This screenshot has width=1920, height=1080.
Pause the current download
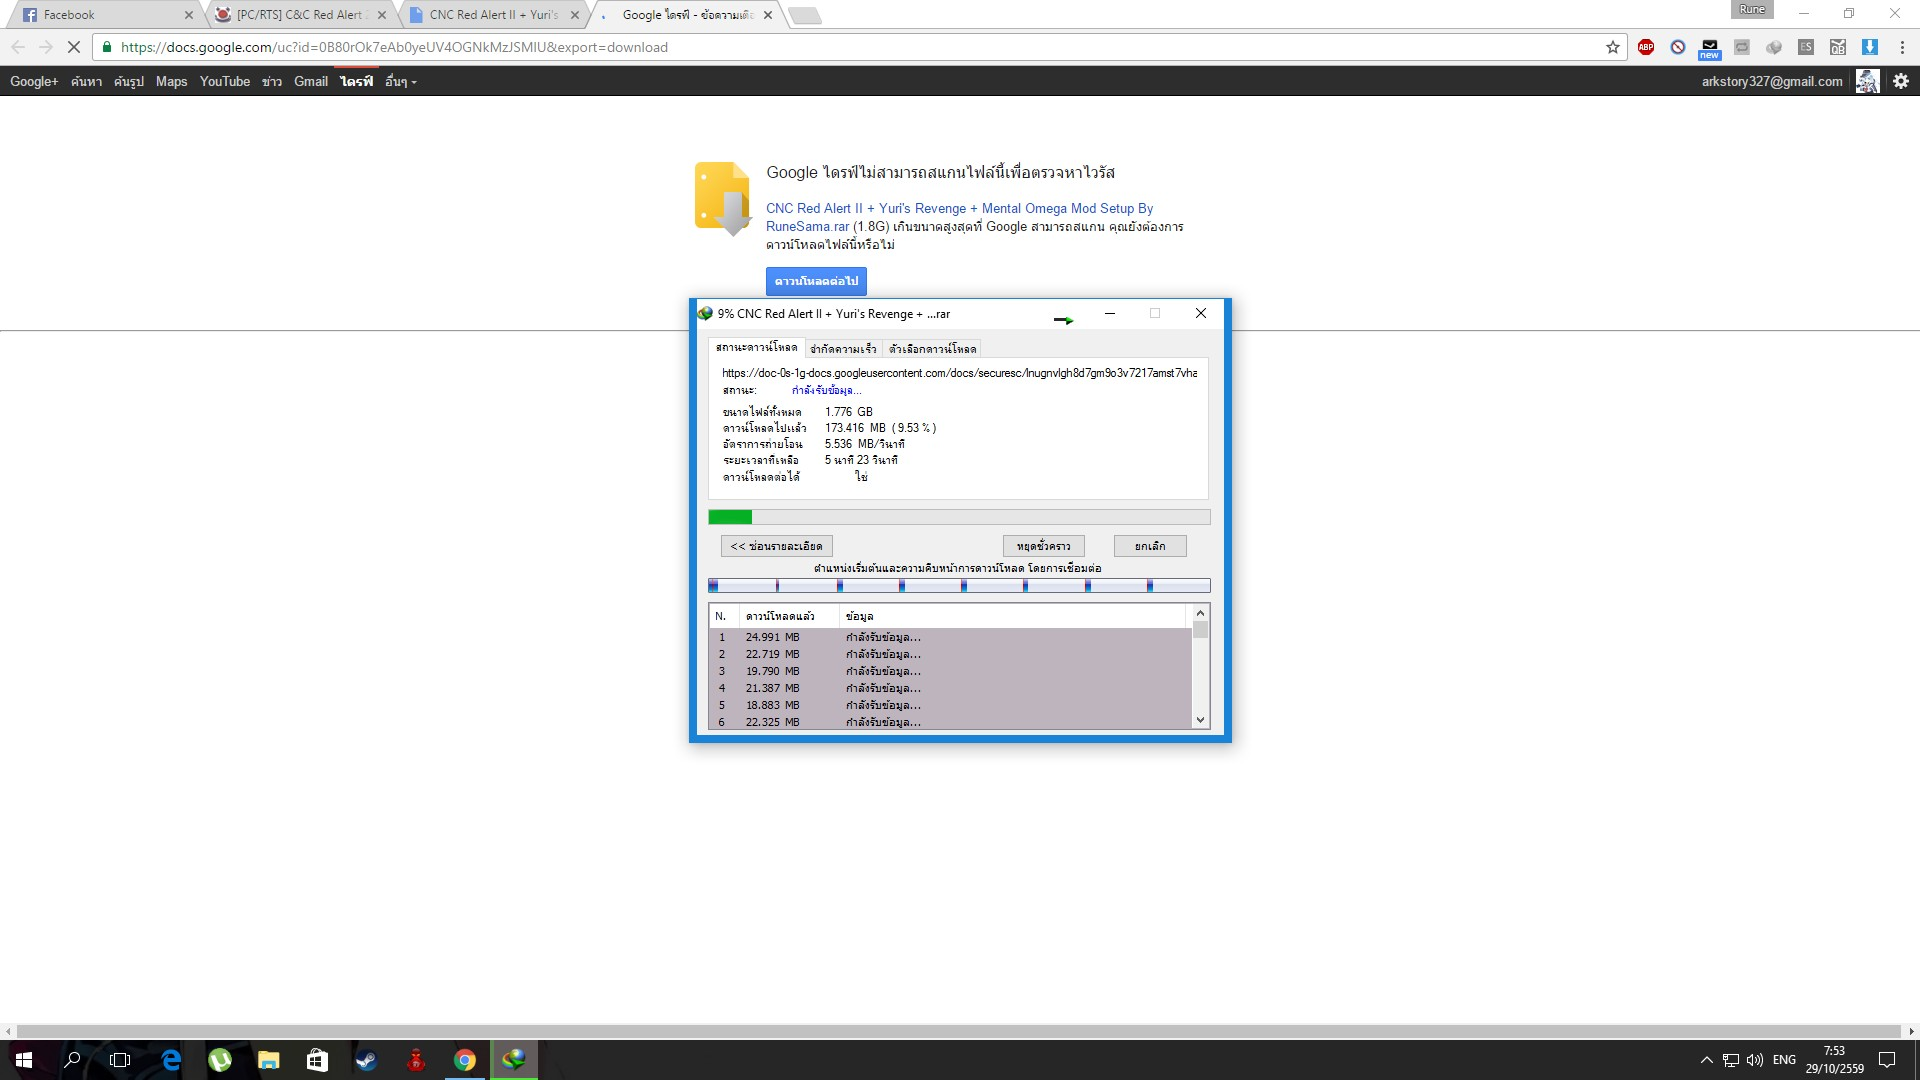(x=1043, y=546)
